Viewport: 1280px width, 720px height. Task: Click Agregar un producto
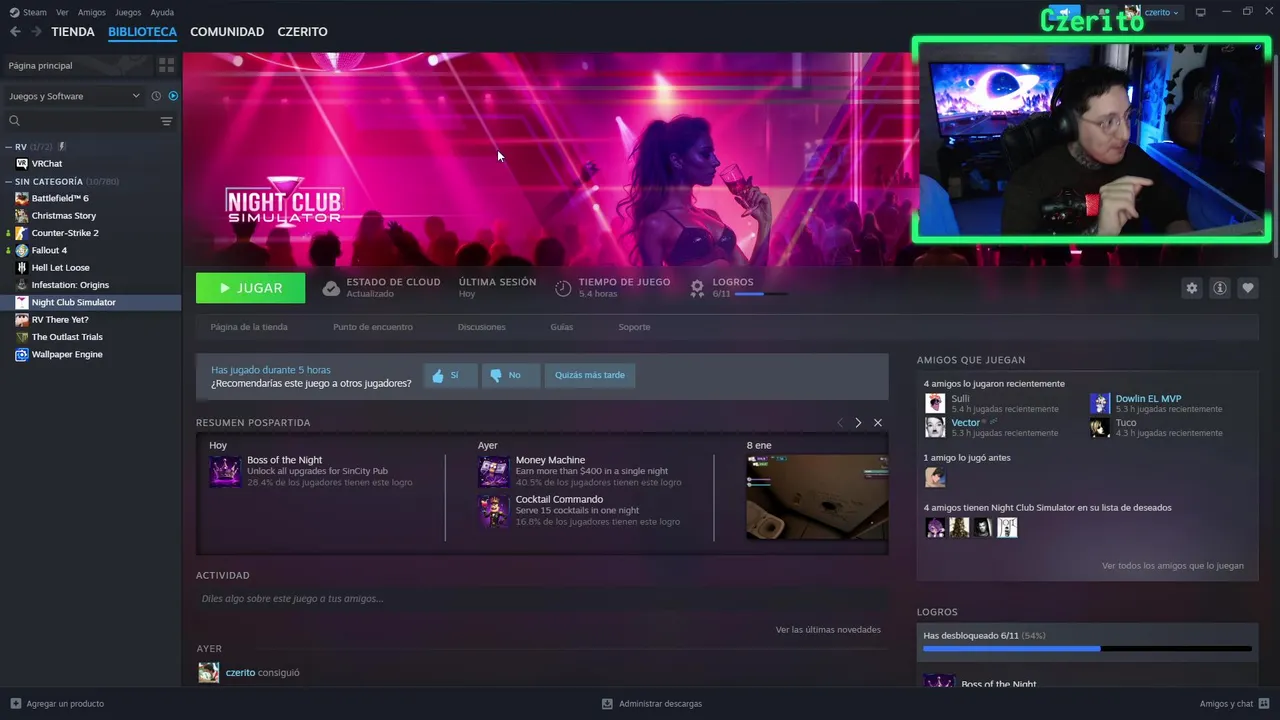click(x=57, y=704)
